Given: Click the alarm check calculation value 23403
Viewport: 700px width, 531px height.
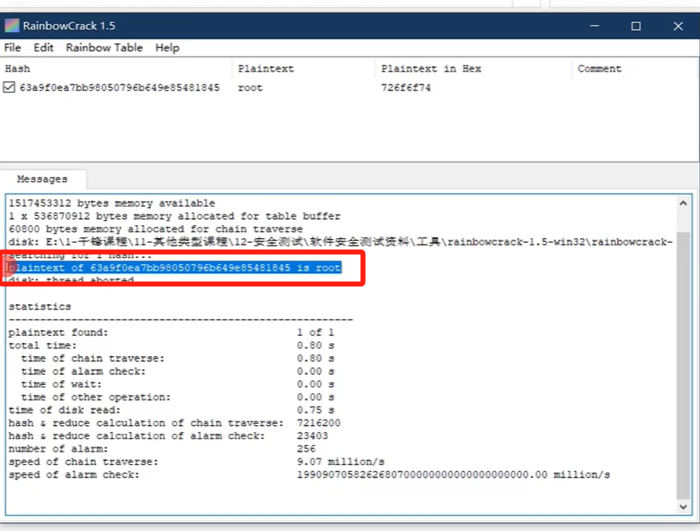Looking at the screenshot, I should 312,436.
